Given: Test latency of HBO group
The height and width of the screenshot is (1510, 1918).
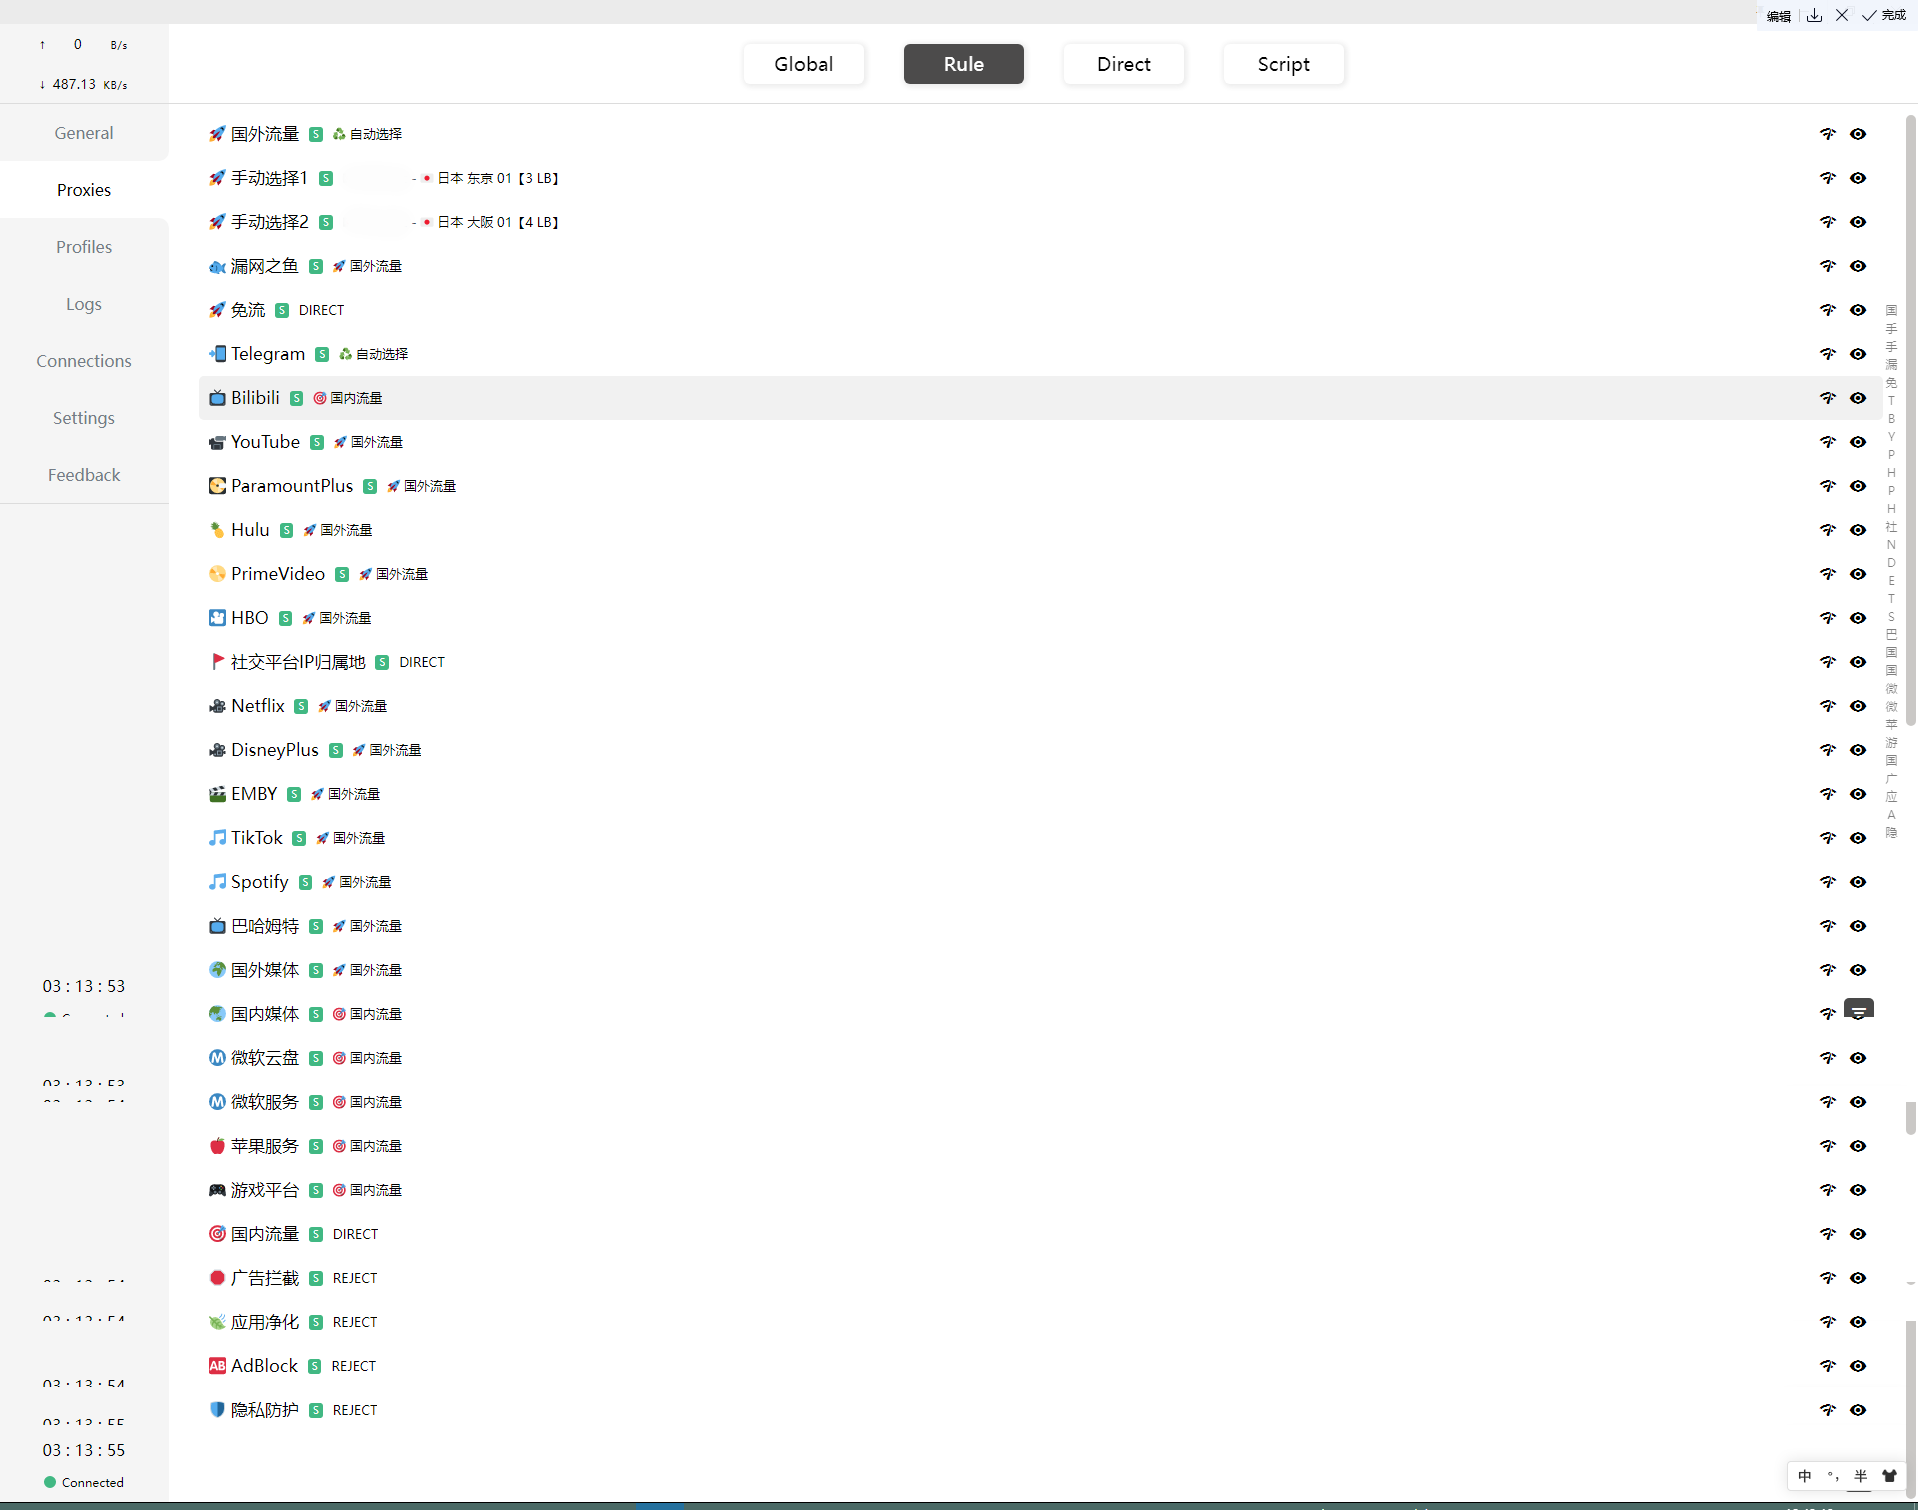Looking at the screenshot, I should coord(1828,618).
